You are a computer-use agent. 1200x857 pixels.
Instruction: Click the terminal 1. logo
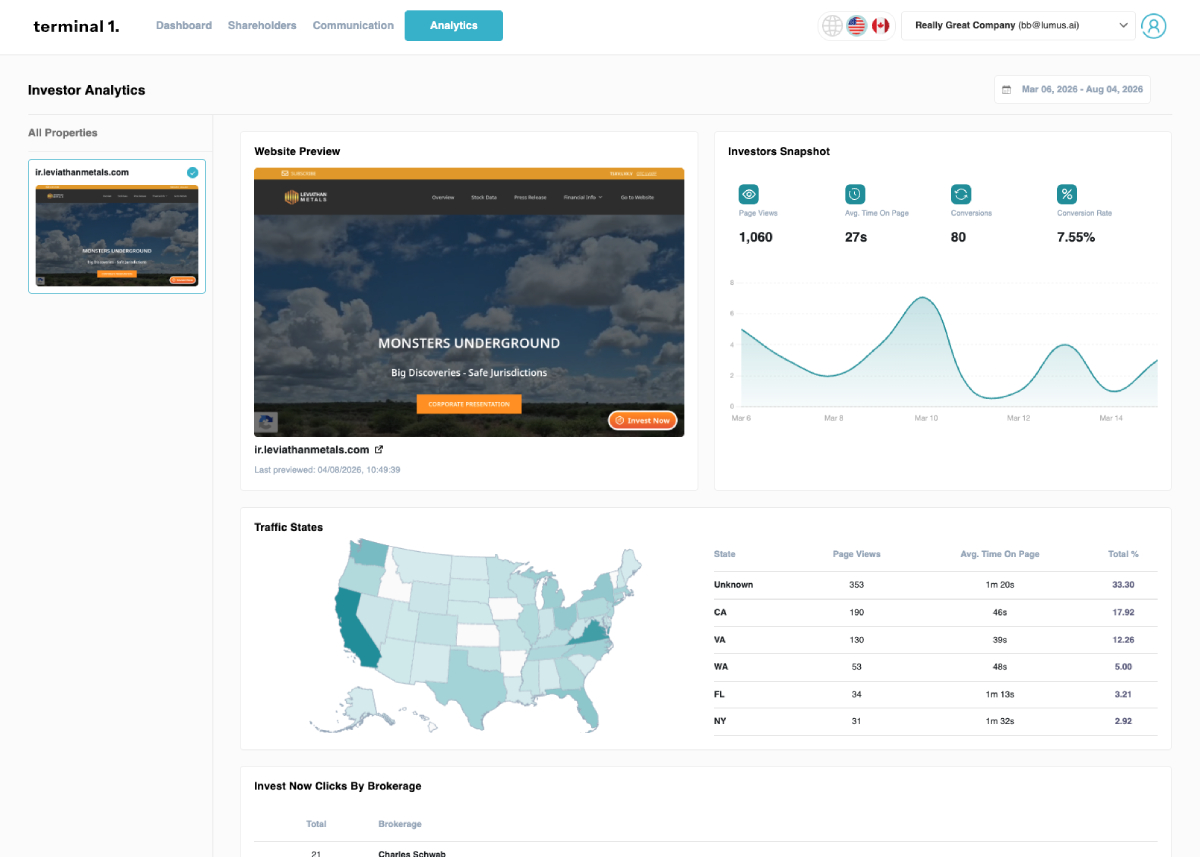[76, 26]
